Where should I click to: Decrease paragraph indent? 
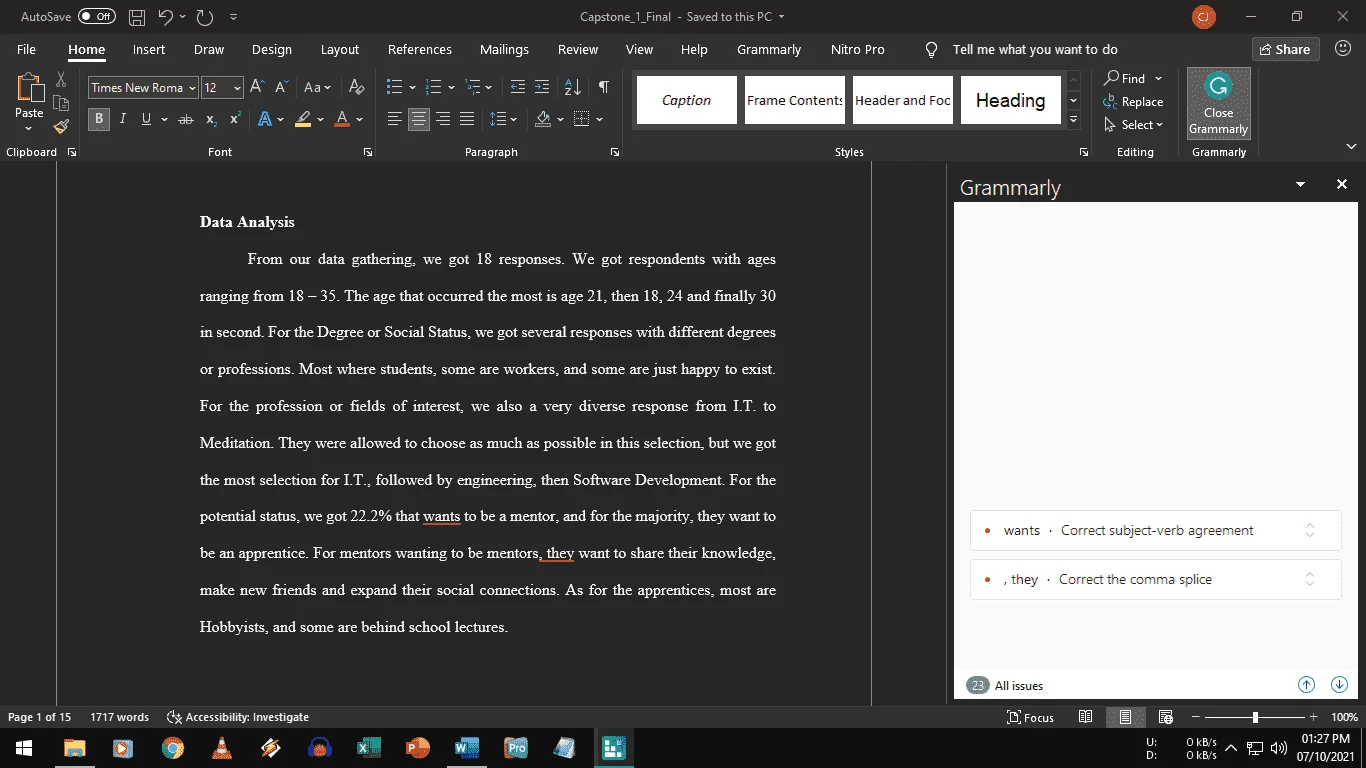click(x=517, y=87)
